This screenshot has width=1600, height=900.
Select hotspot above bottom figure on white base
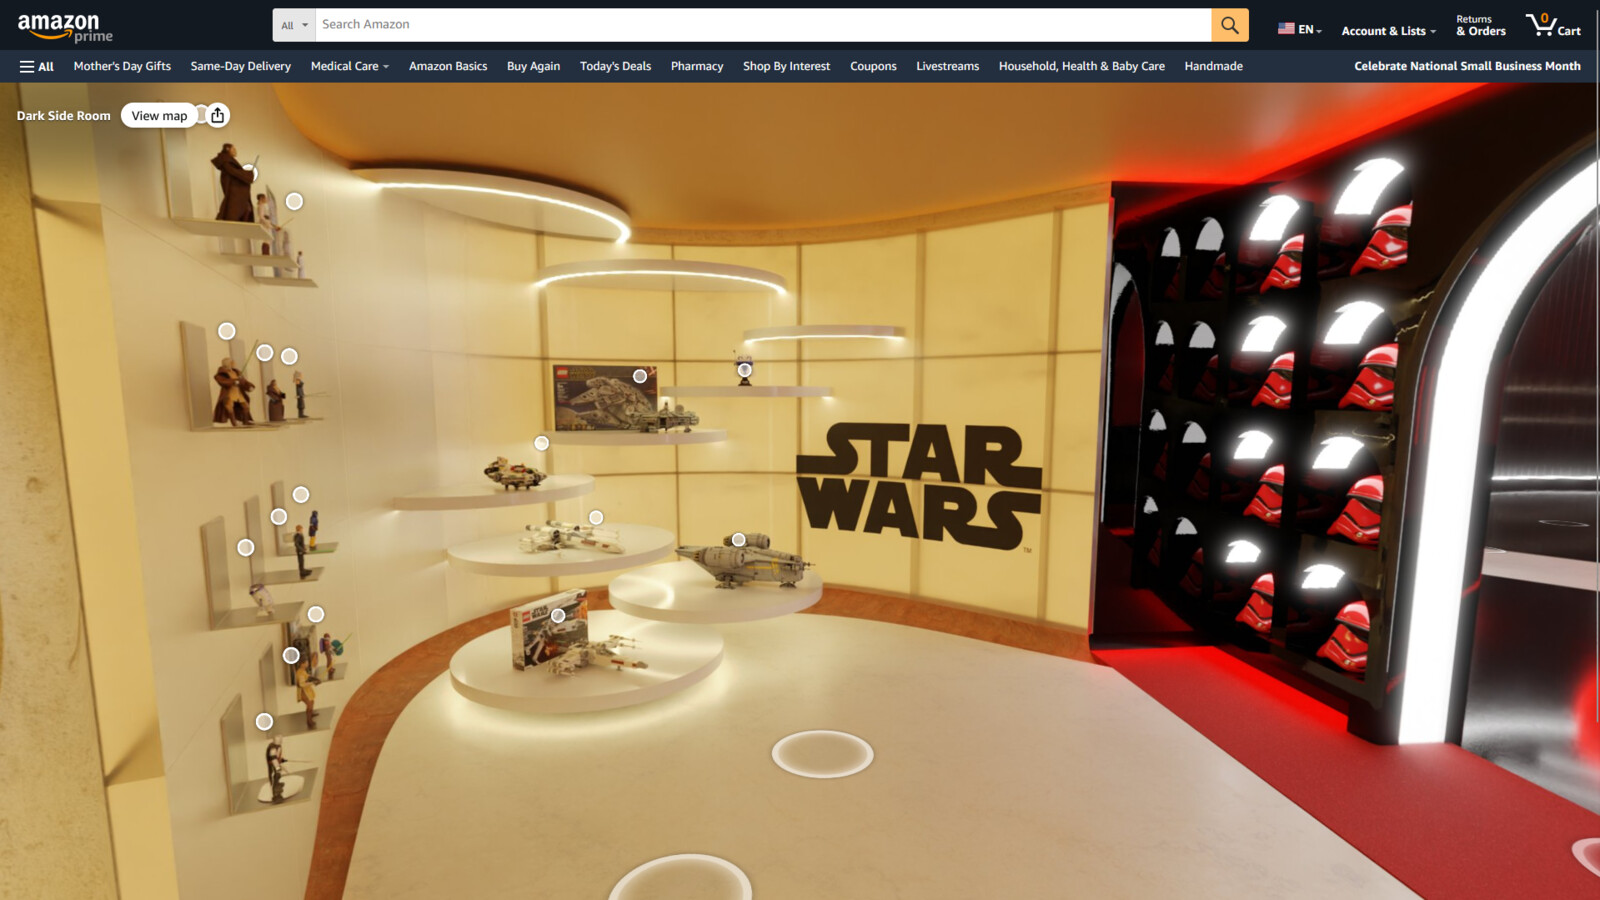point(264,721)
